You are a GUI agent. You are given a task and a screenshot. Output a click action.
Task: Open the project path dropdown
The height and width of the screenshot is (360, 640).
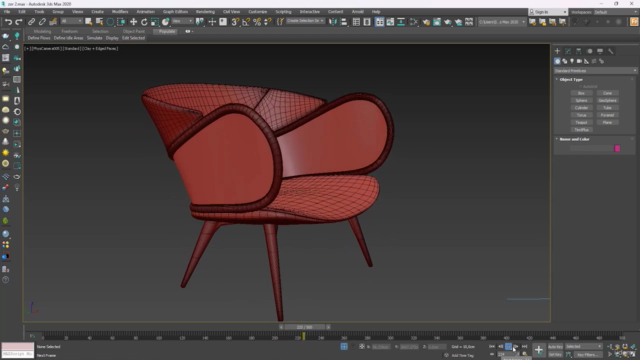(502, 22)
